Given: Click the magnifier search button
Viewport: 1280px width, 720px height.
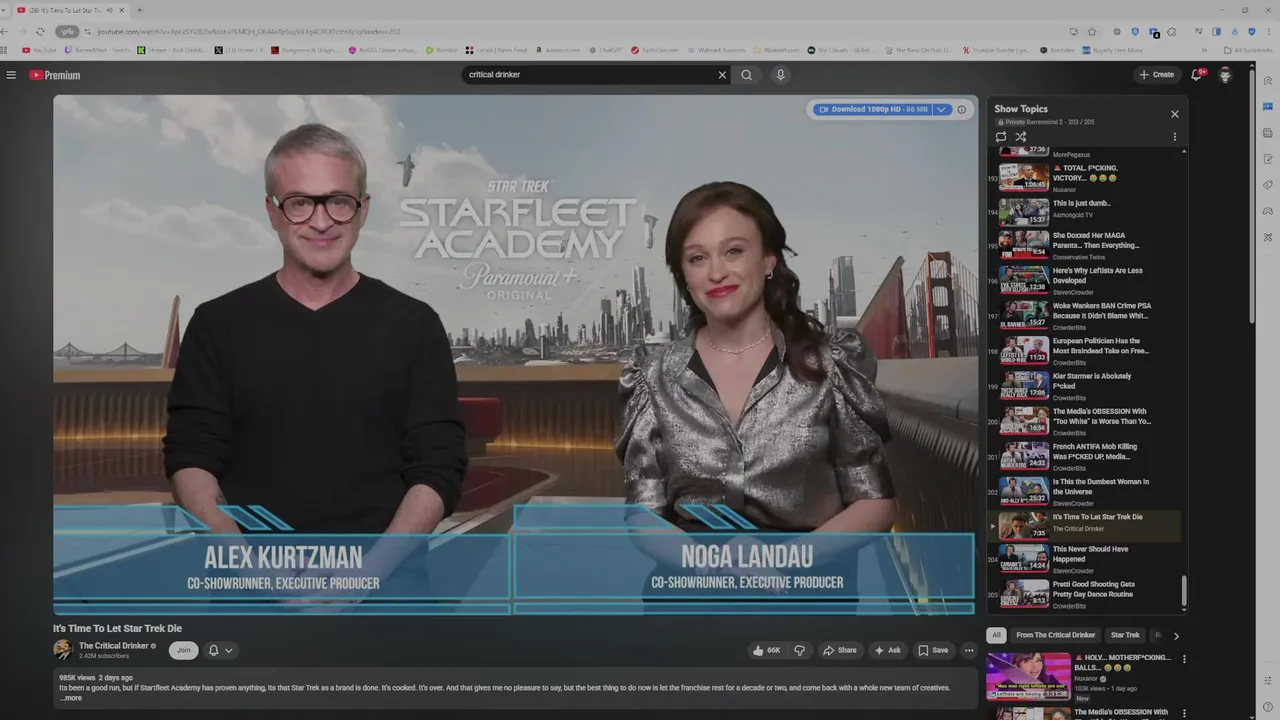Looking at the screenshot, I should [x=746, y=75].
